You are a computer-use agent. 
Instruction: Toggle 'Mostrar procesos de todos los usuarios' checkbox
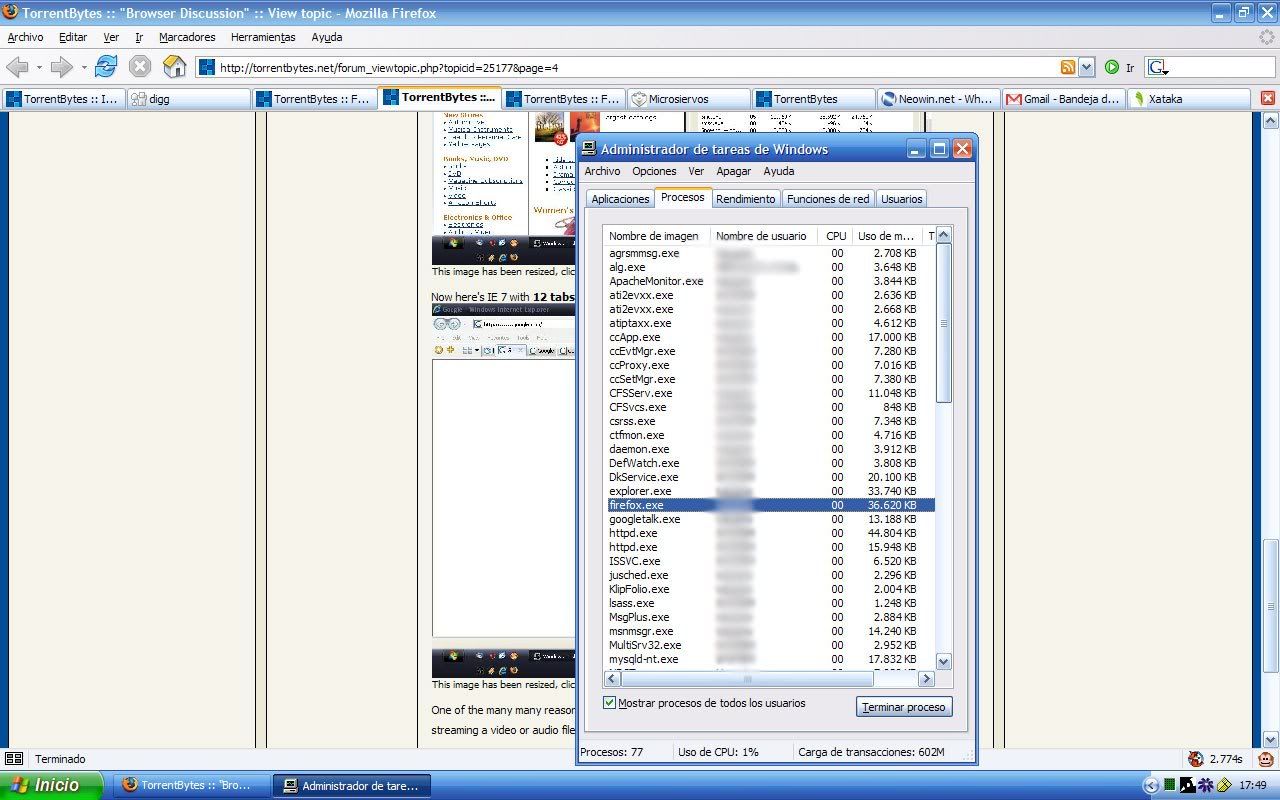click(610, 703)
